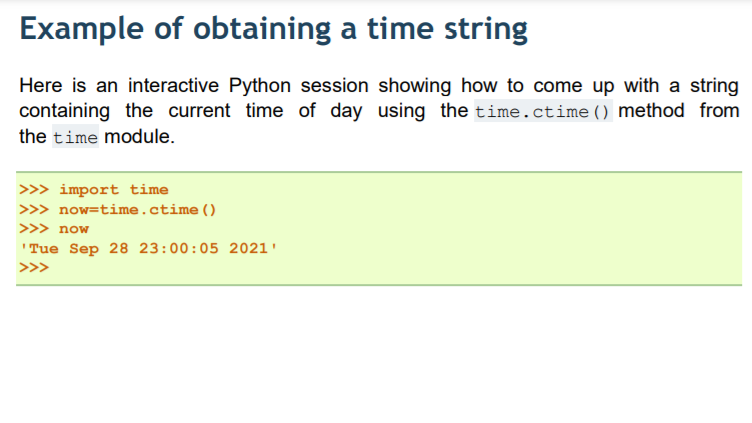Viewport: 752px width, 423px height.
Task: Click the word 'session' in the paragraph
Action: [x=334, y=86]
